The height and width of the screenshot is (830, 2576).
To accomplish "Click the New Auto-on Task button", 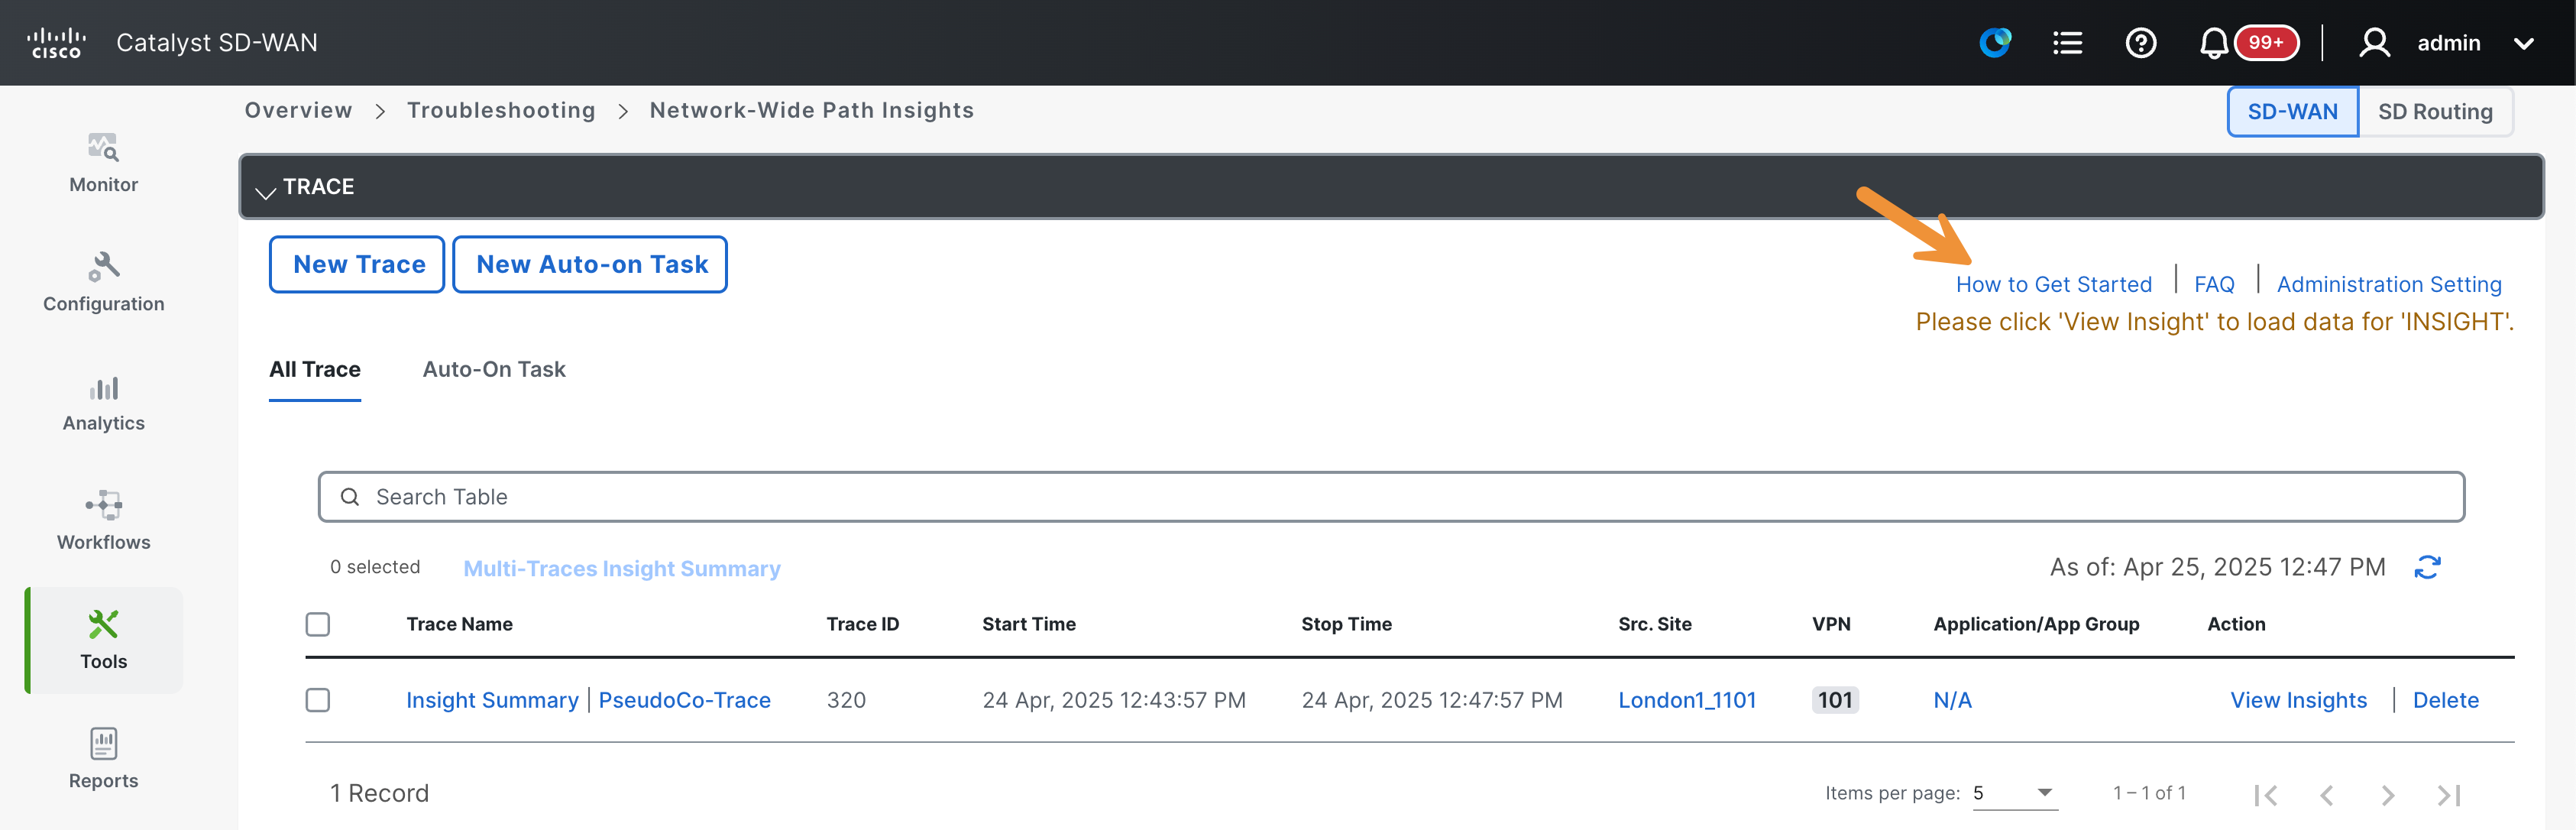I will point(590,264).
